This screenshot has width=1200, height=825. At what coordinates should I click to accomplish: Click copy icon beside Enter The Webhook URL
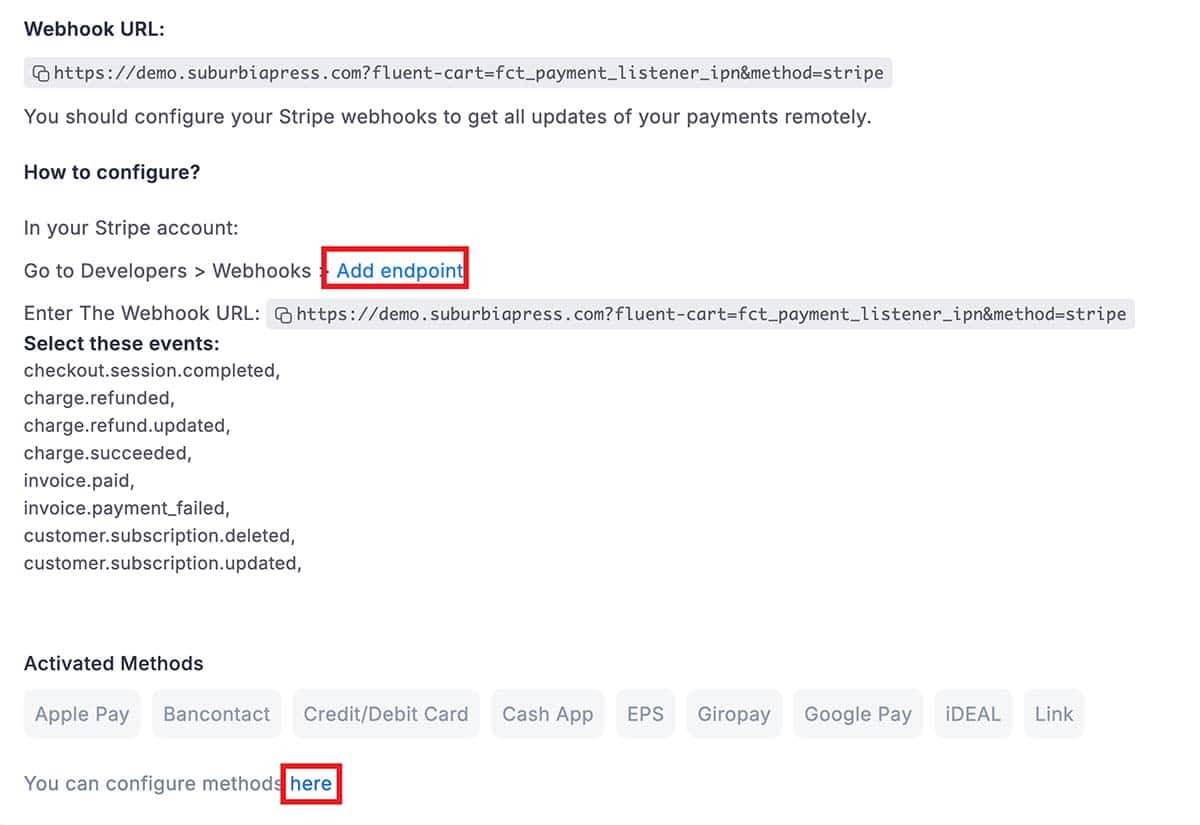coord(284,315)
